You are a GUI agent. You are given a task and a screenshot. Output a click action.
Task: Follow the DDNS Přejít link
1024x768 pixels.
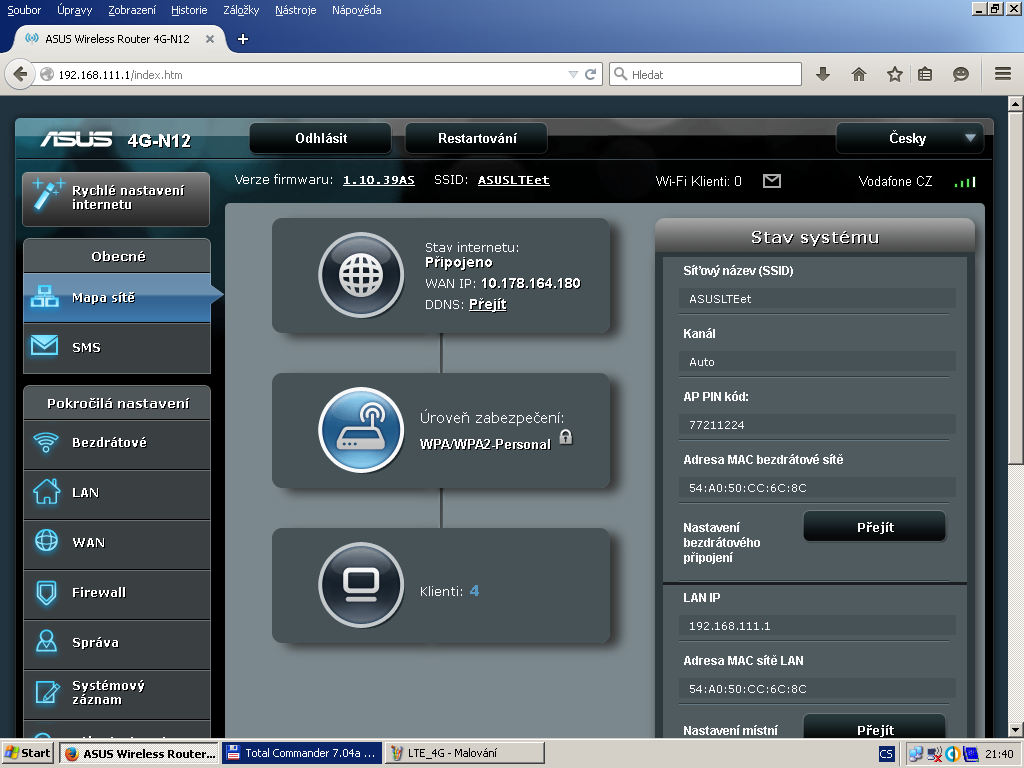pyautogui.click(x=487, y=304)
